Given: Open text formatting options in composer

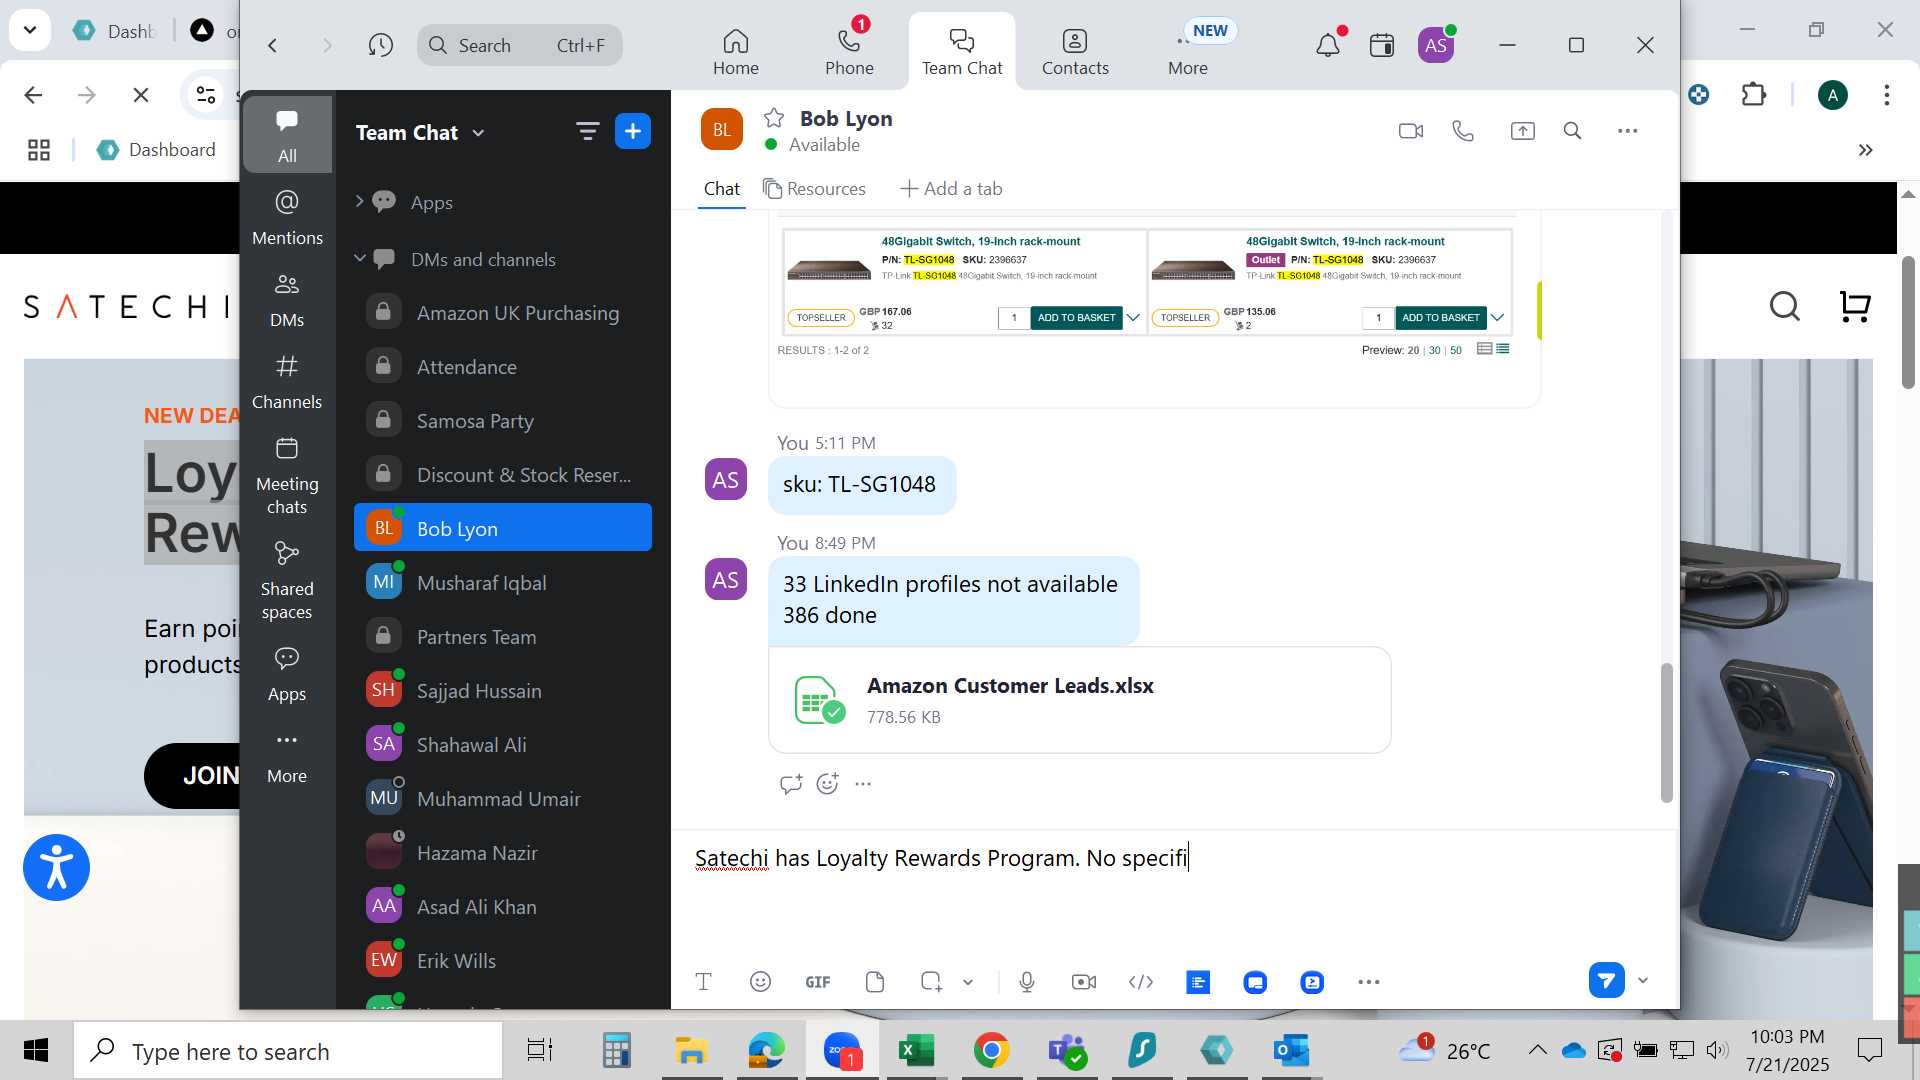Looking at the screenshot, I should [x=703, y=982].
